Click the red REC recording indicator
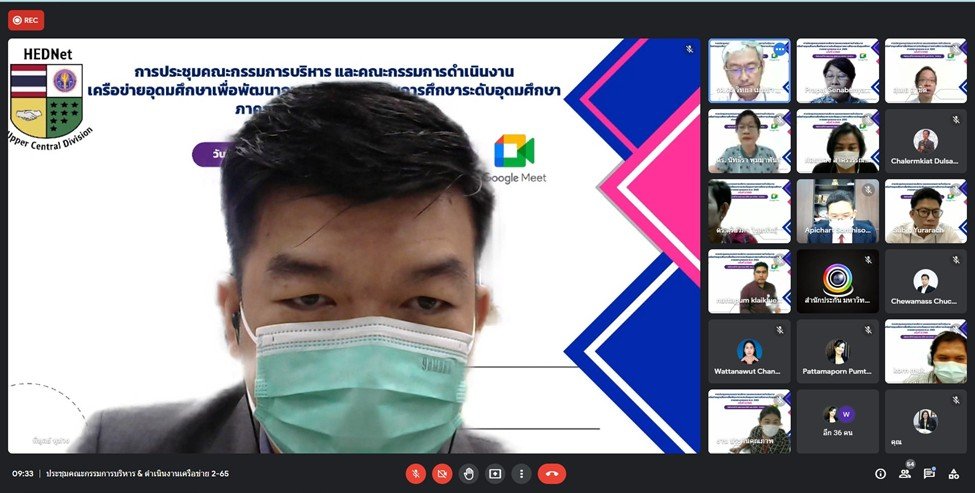Image resolution: width=975 pixels, height=493 pixels. pos(26,20)
